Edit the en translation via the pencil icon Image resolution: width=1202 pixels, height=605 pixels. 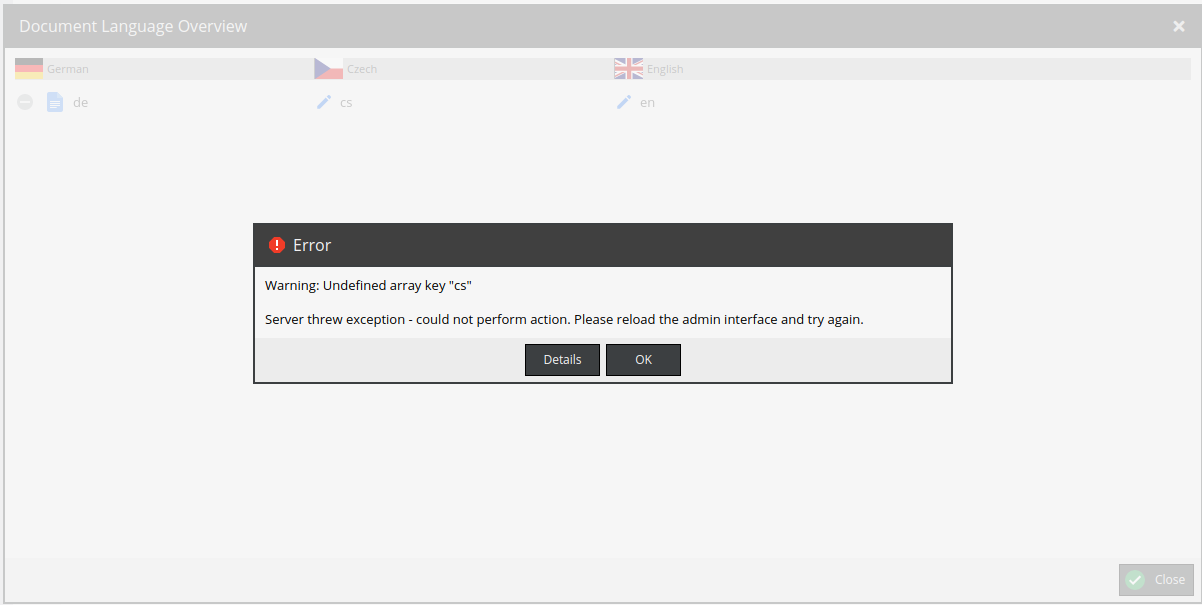pyautogui.click(x=623, y=101)
